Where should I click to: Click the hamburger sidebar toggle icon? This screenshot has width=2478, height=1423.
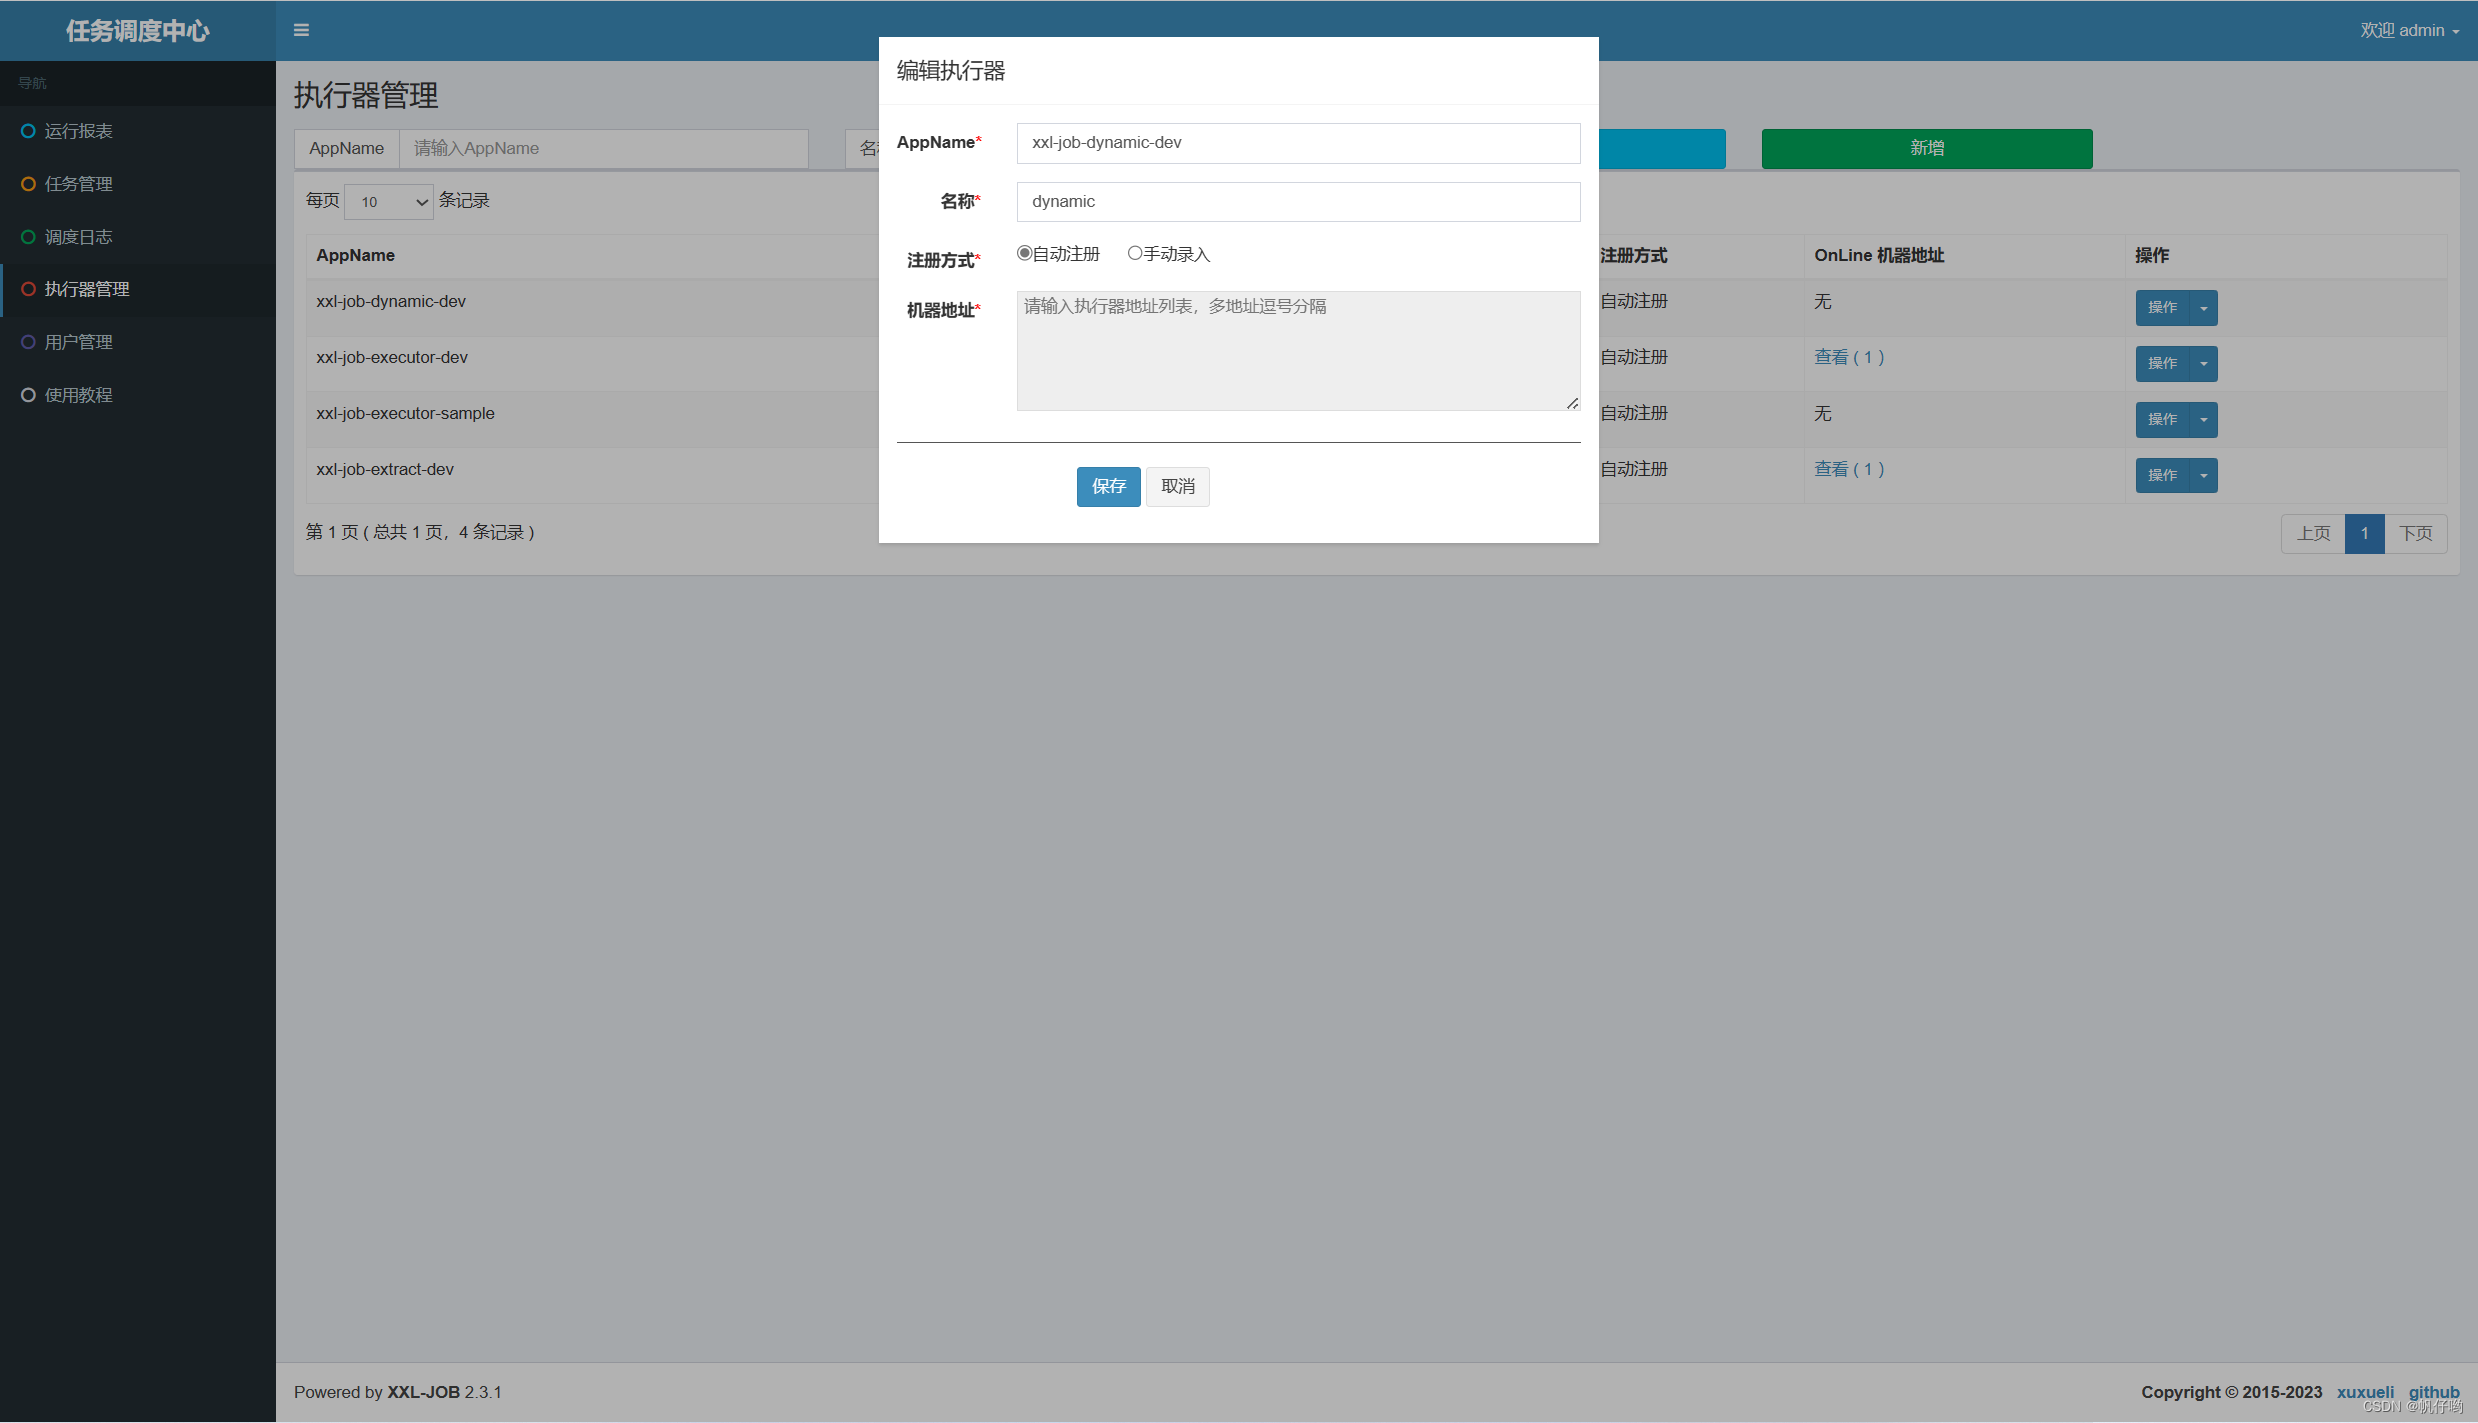tap(301, 30)
